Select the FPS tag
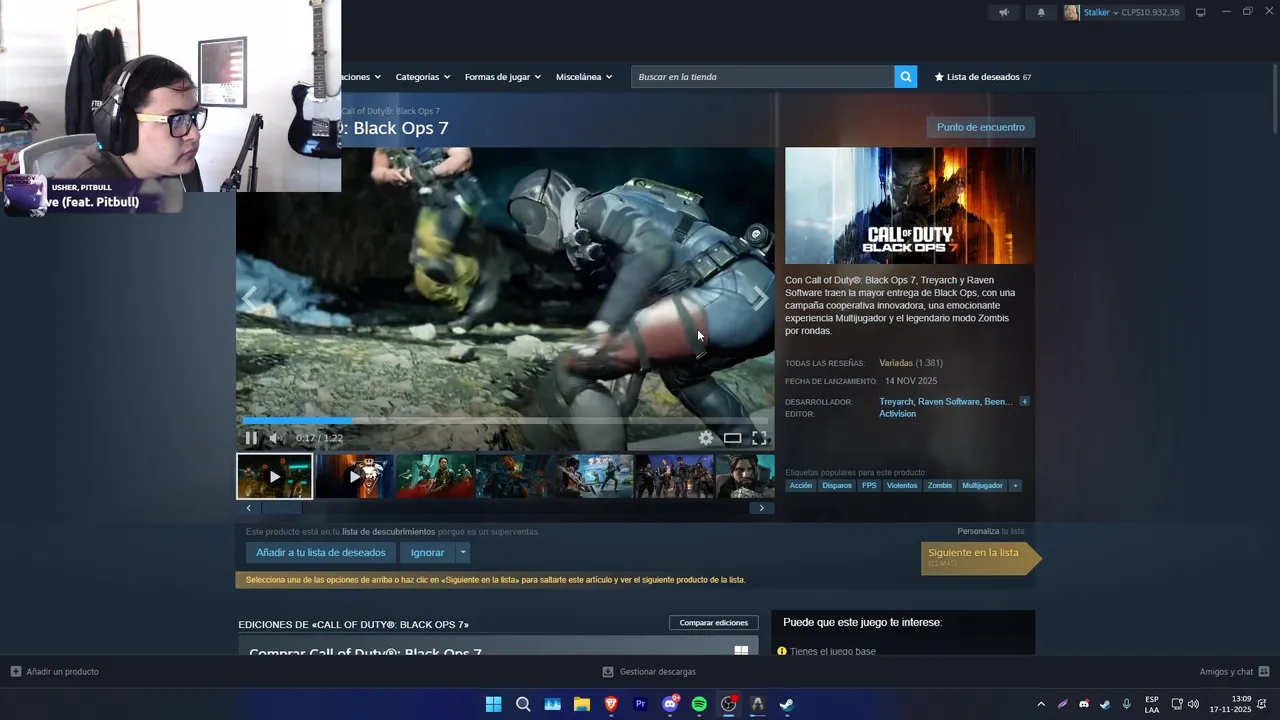 [x=869, y=486]
